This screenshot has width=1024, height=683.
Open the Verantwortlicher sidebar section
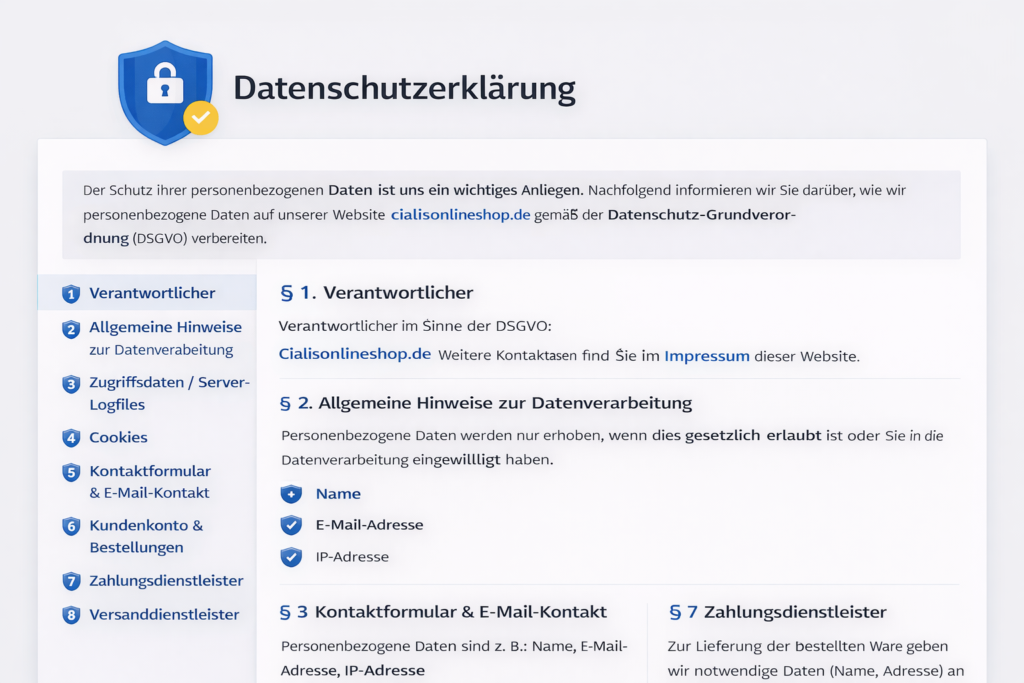point(152,293)
